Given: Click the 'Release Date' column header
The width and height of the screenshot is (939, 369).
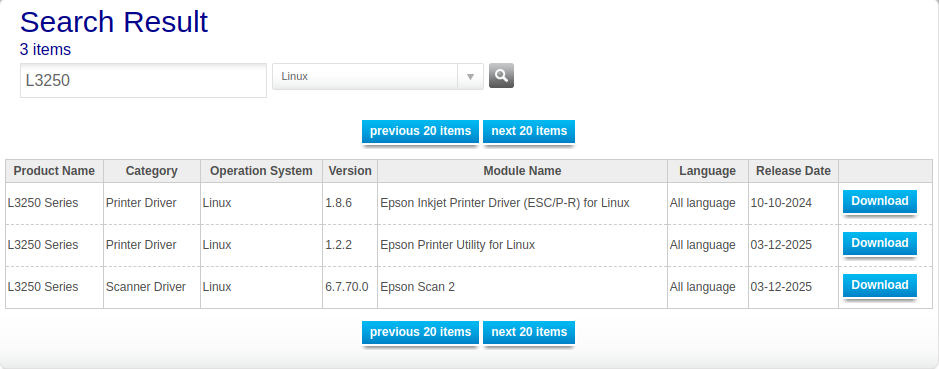Looking at the screenshot, I should (x=793, y=171).
